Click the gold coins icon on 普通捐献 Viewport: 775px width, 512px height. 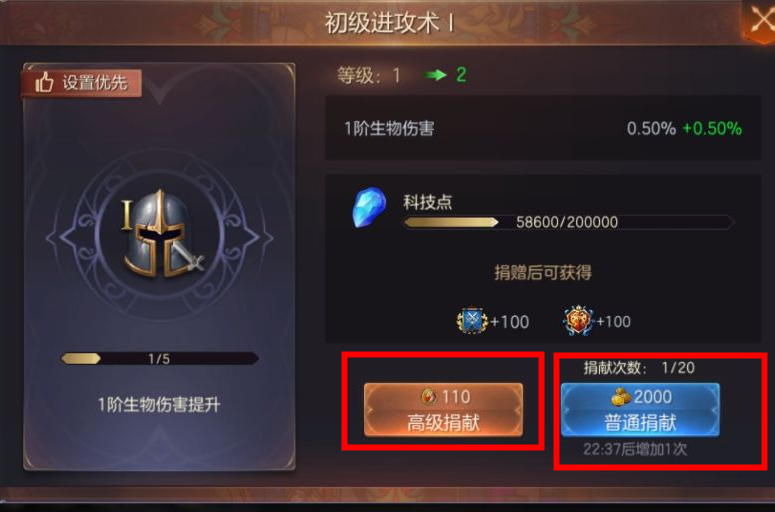(621, 396)
